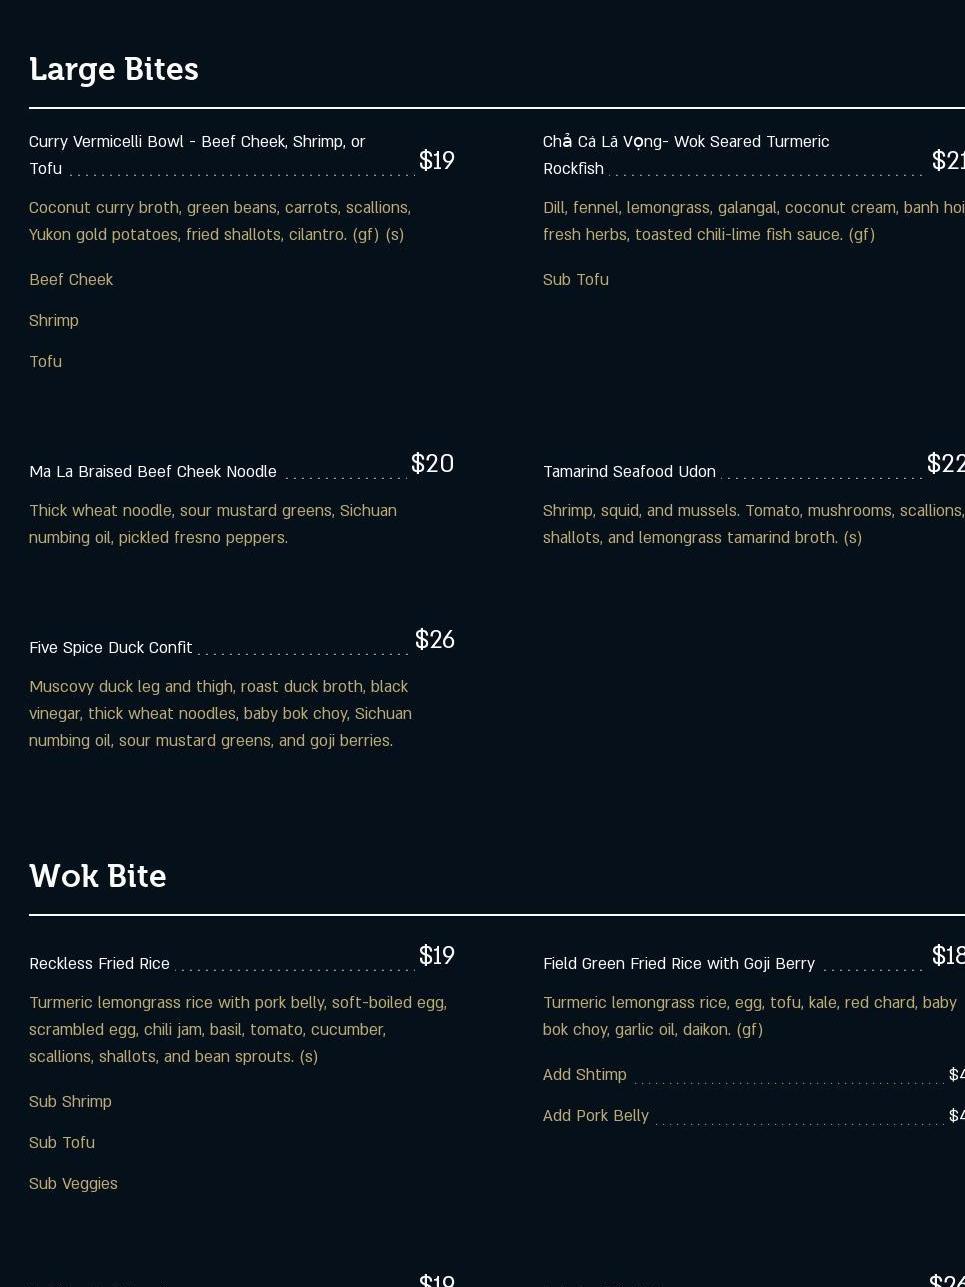Choose the Shrimp option under Curry Vermicelli
Image resolution: width=965 pixels, height=1287 pixels.
[54, 321]
